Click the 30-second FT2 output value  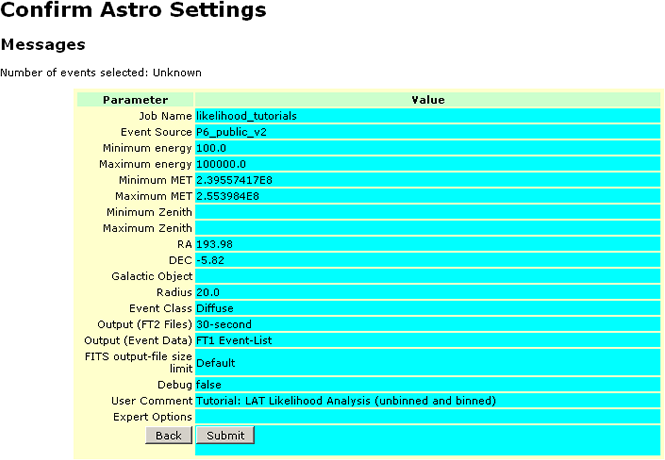[224, 324]
